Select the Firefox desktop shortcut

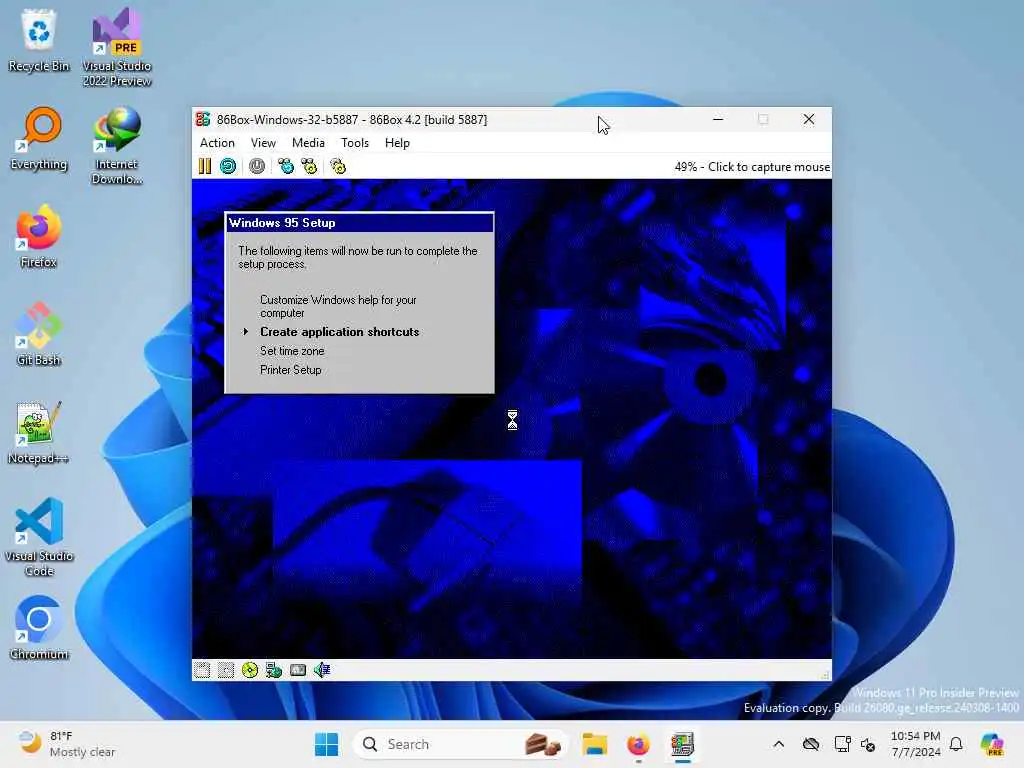tap(39, 236)
